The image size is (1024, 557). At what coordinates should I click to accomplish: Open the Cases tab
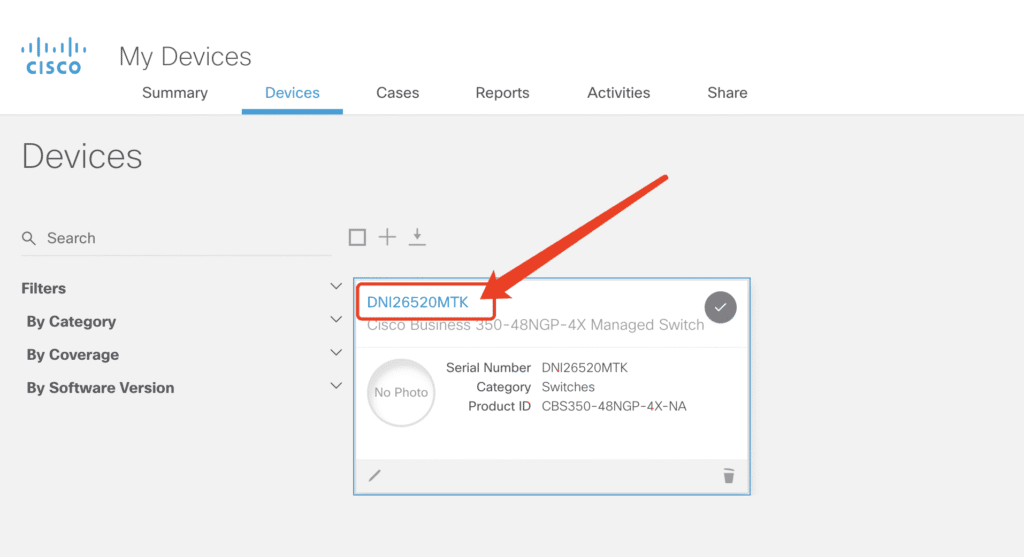tap(397, 93)
